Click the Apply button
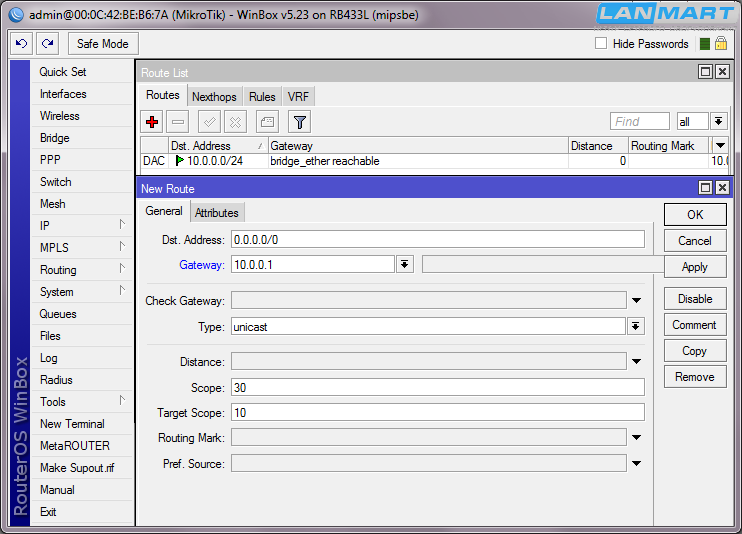This screenshot has width=742, height=534. (x=695, y=267)
